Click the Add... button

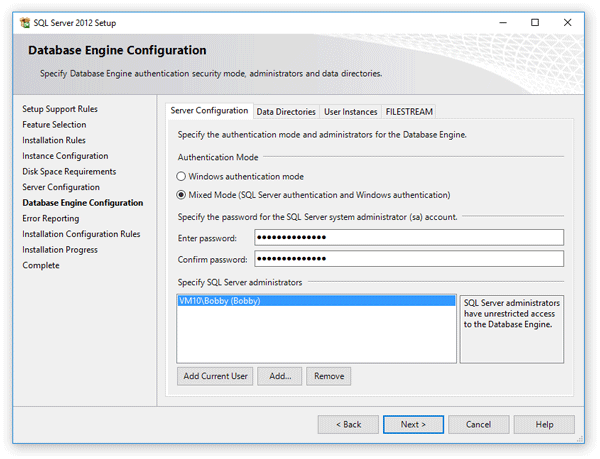point(280,376)
